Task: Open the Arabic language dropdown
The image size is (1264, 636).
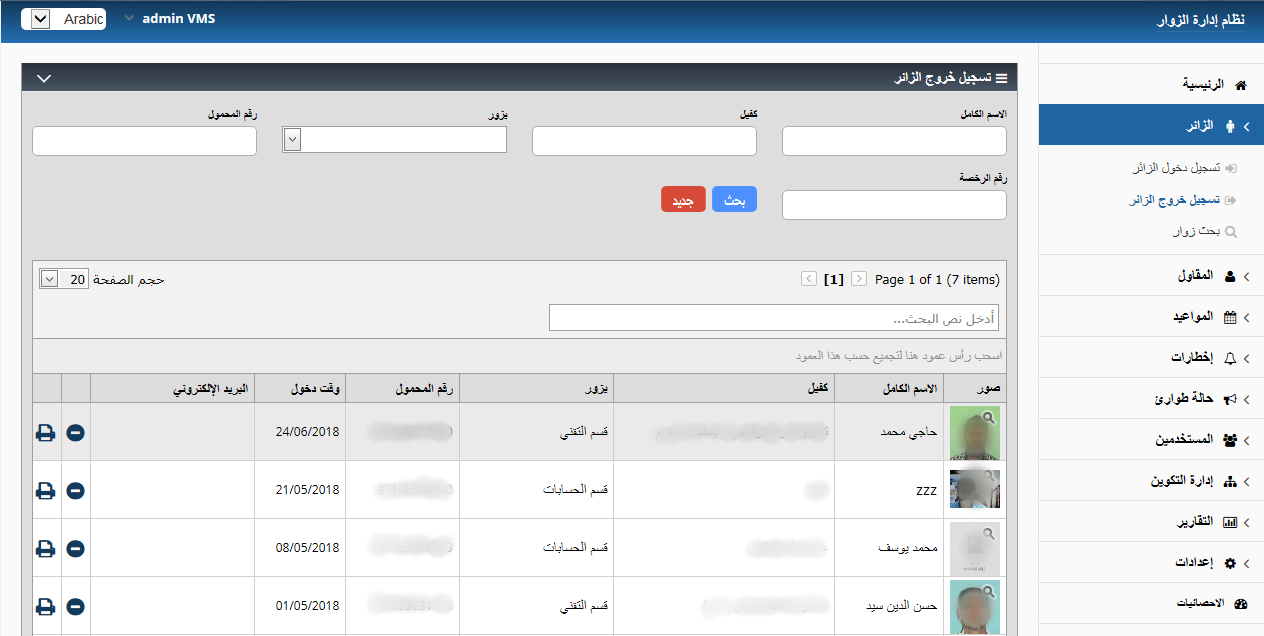Action: [37, 18]
